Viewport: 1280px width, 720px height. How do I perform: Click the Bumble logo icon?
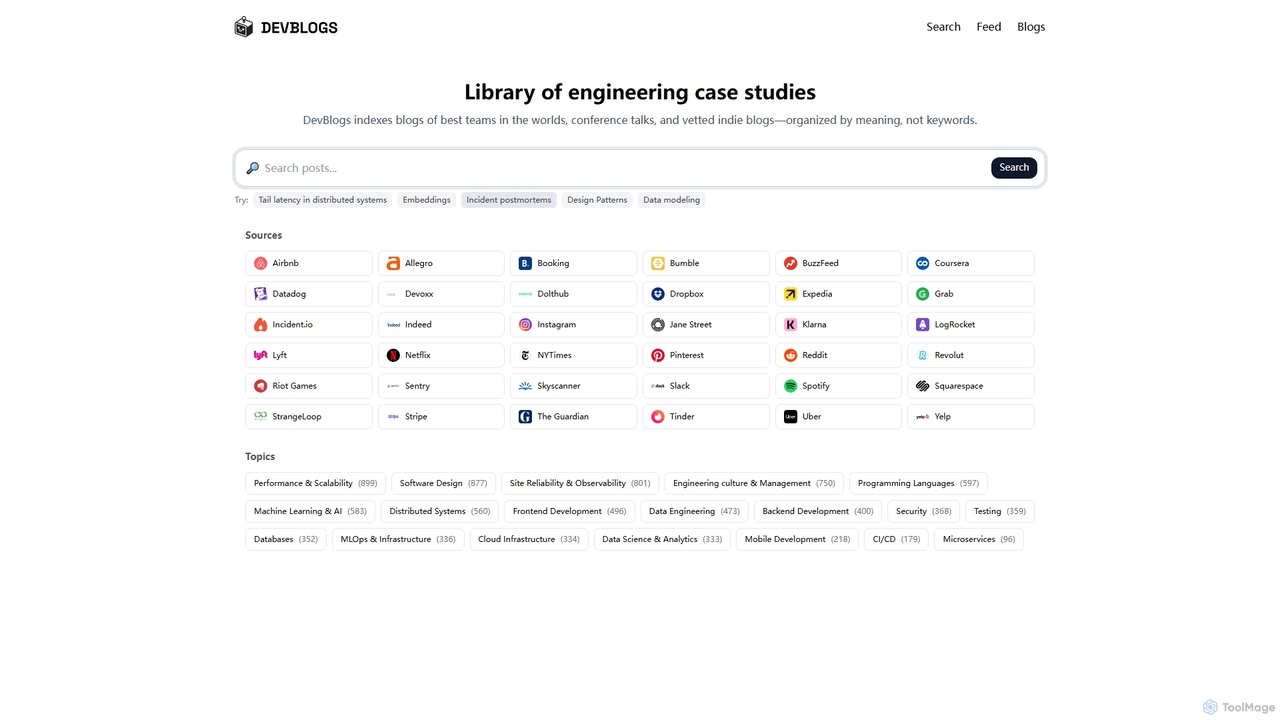click(x=658, y=263)
